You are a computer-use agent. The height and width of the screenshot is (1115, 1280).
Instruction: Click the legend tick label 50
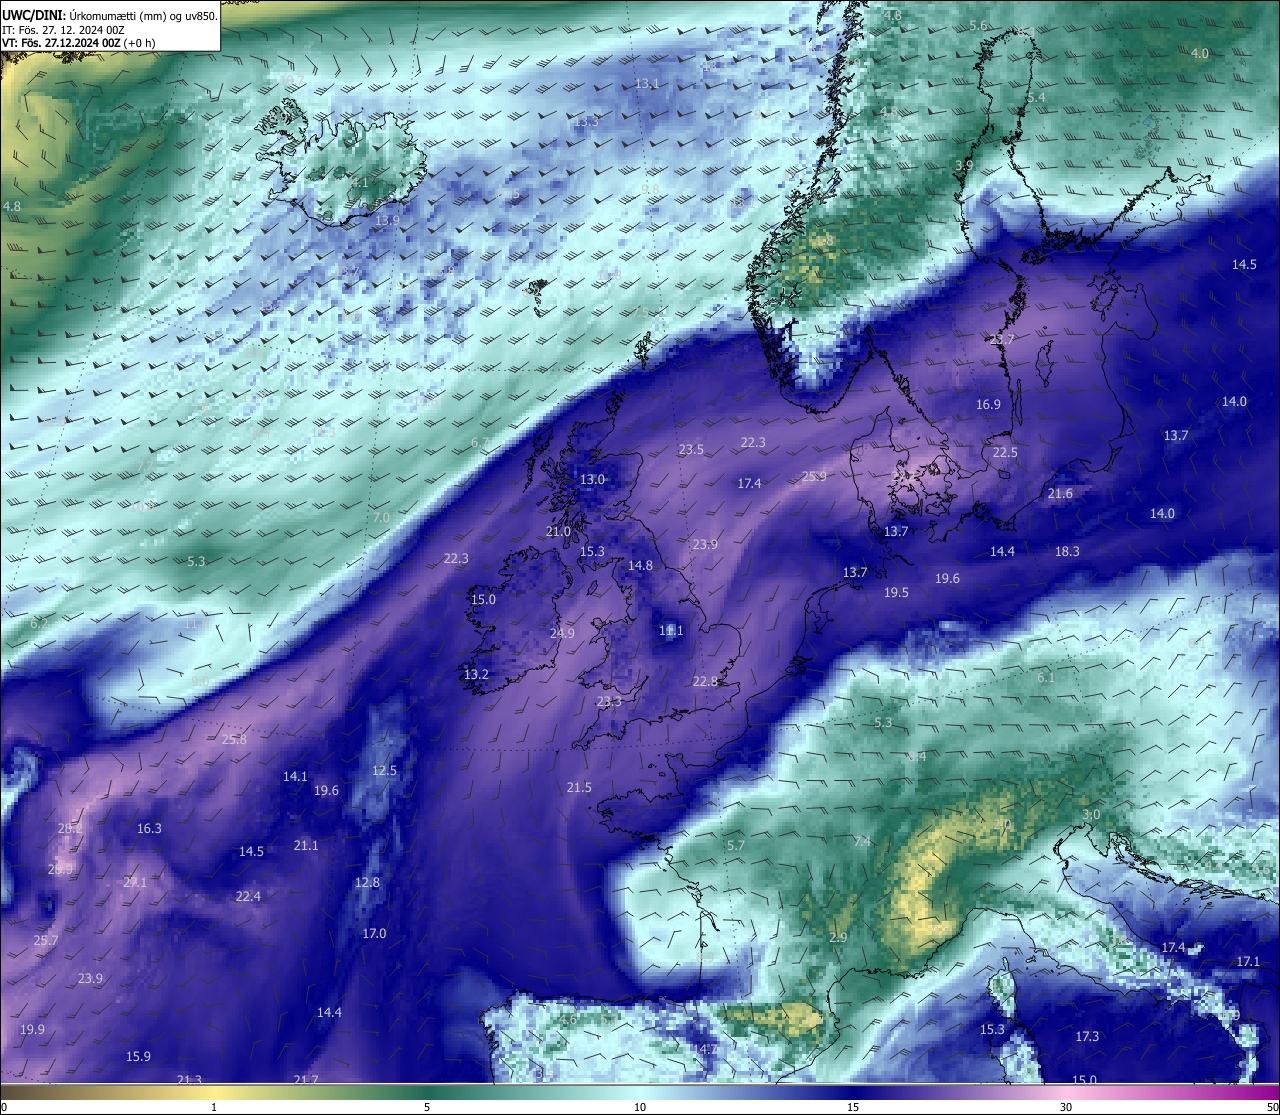coord(1272,1107)
